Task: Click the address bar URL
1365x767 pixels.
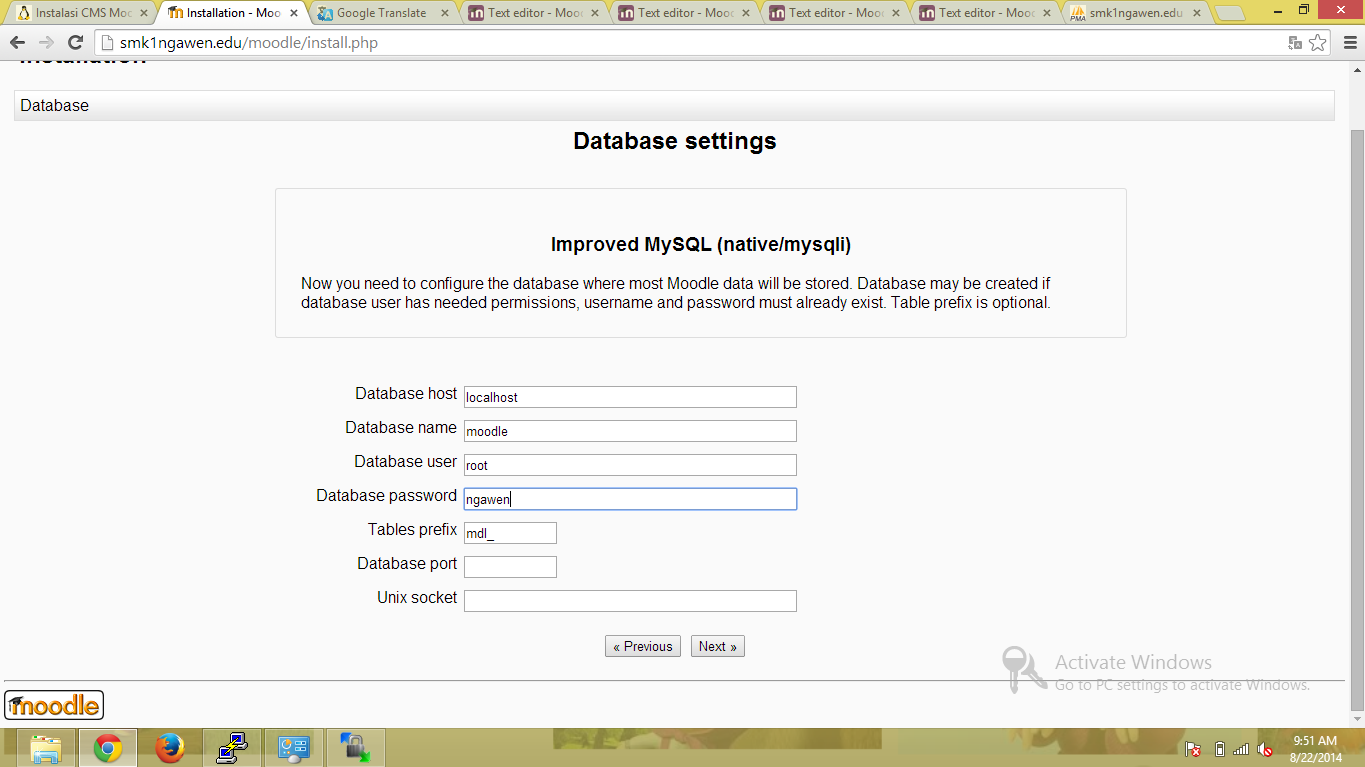Action: pos(249,43)
